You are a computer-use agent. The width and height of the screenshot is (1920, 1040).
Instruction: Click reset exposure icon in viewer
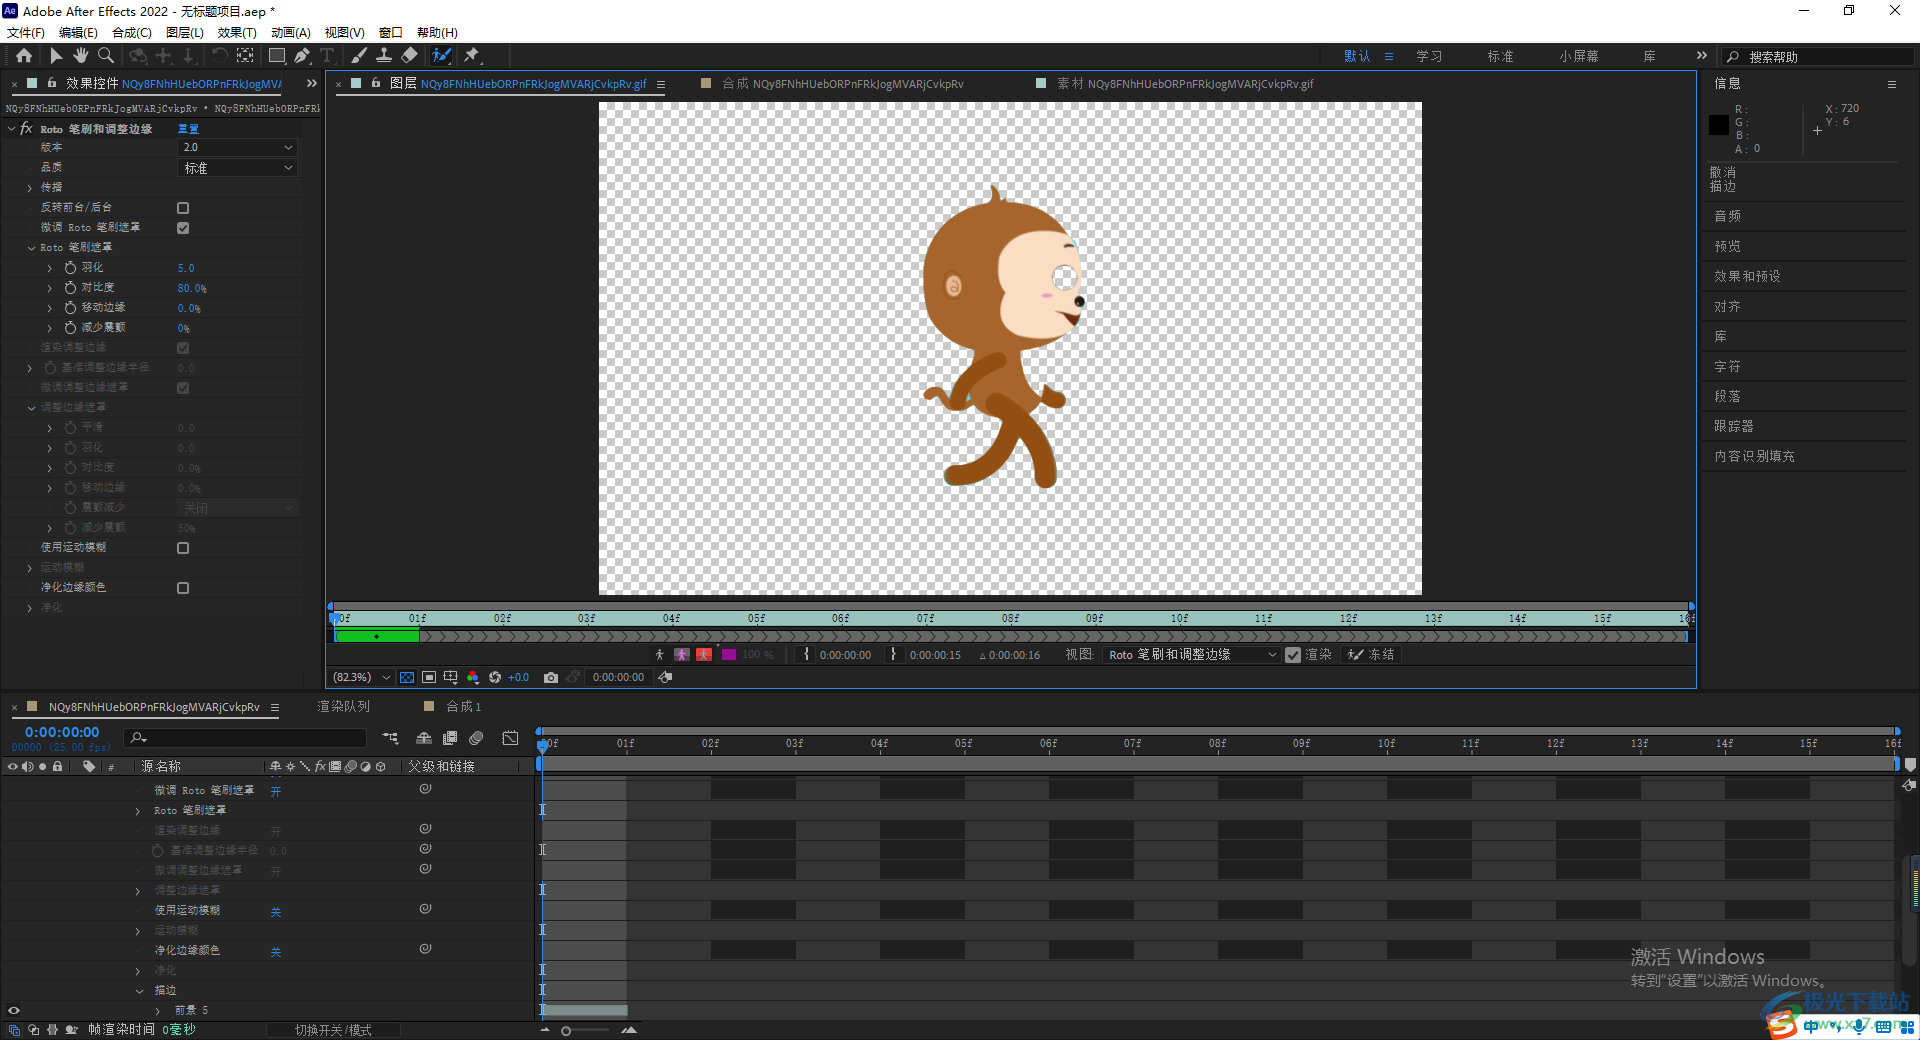point(495,677)
